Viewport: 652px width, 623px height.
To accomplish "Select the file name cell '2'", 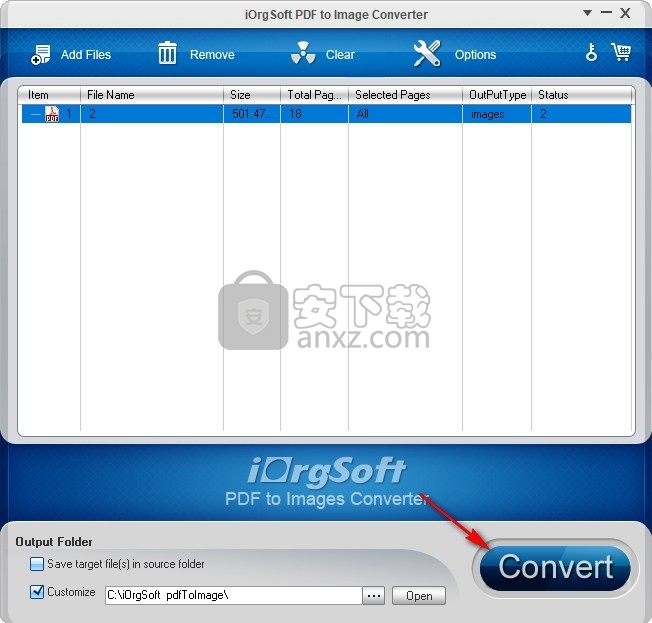I will pyautogui.click(x=152, y=114).
